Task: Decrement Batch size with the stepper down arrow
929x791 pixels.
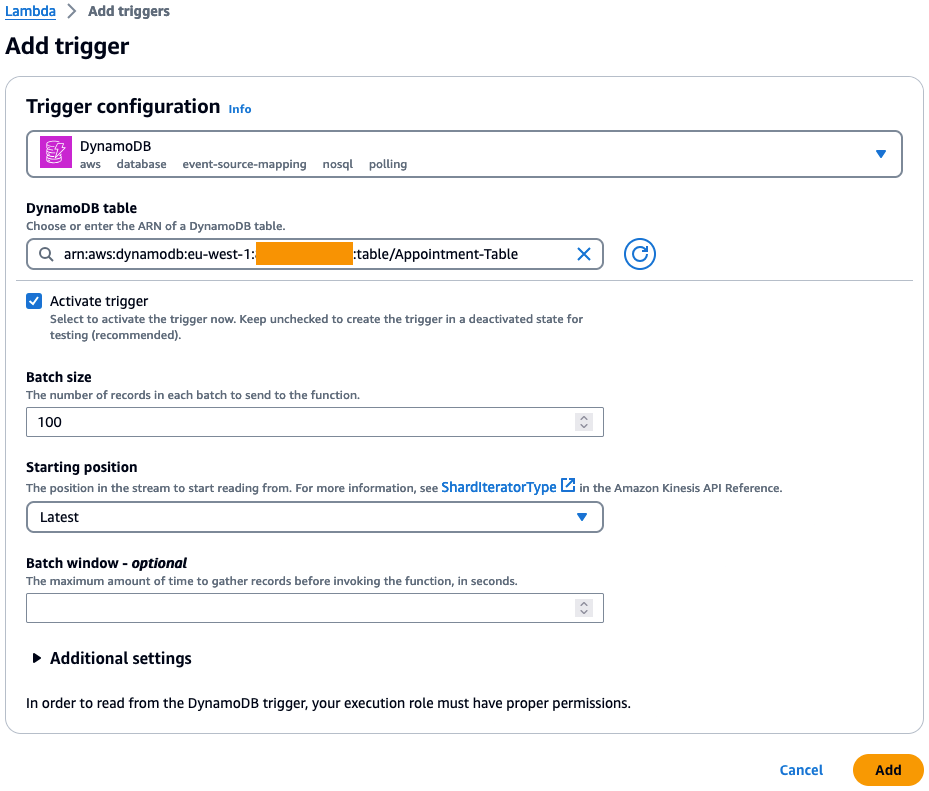Action: [x=584, y=426]
